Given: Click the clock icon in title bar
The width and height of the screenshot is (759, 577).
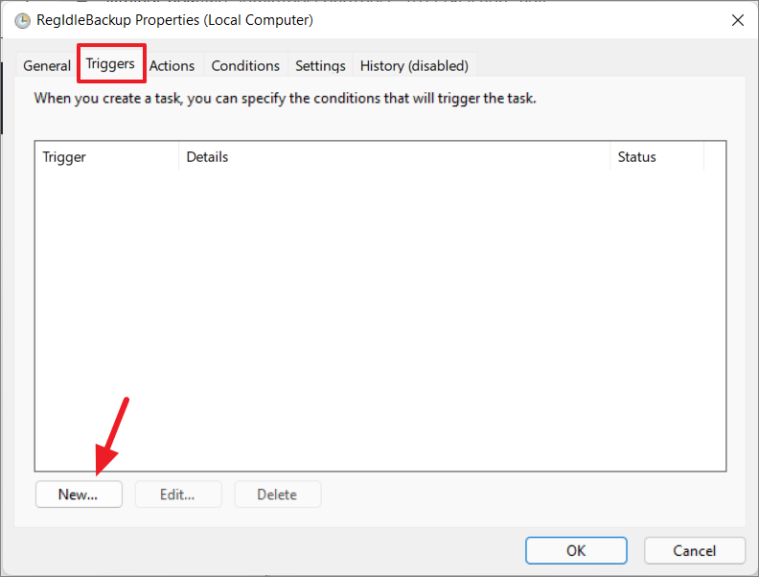Looking at the screenshot, I should [x=22, y=21].
